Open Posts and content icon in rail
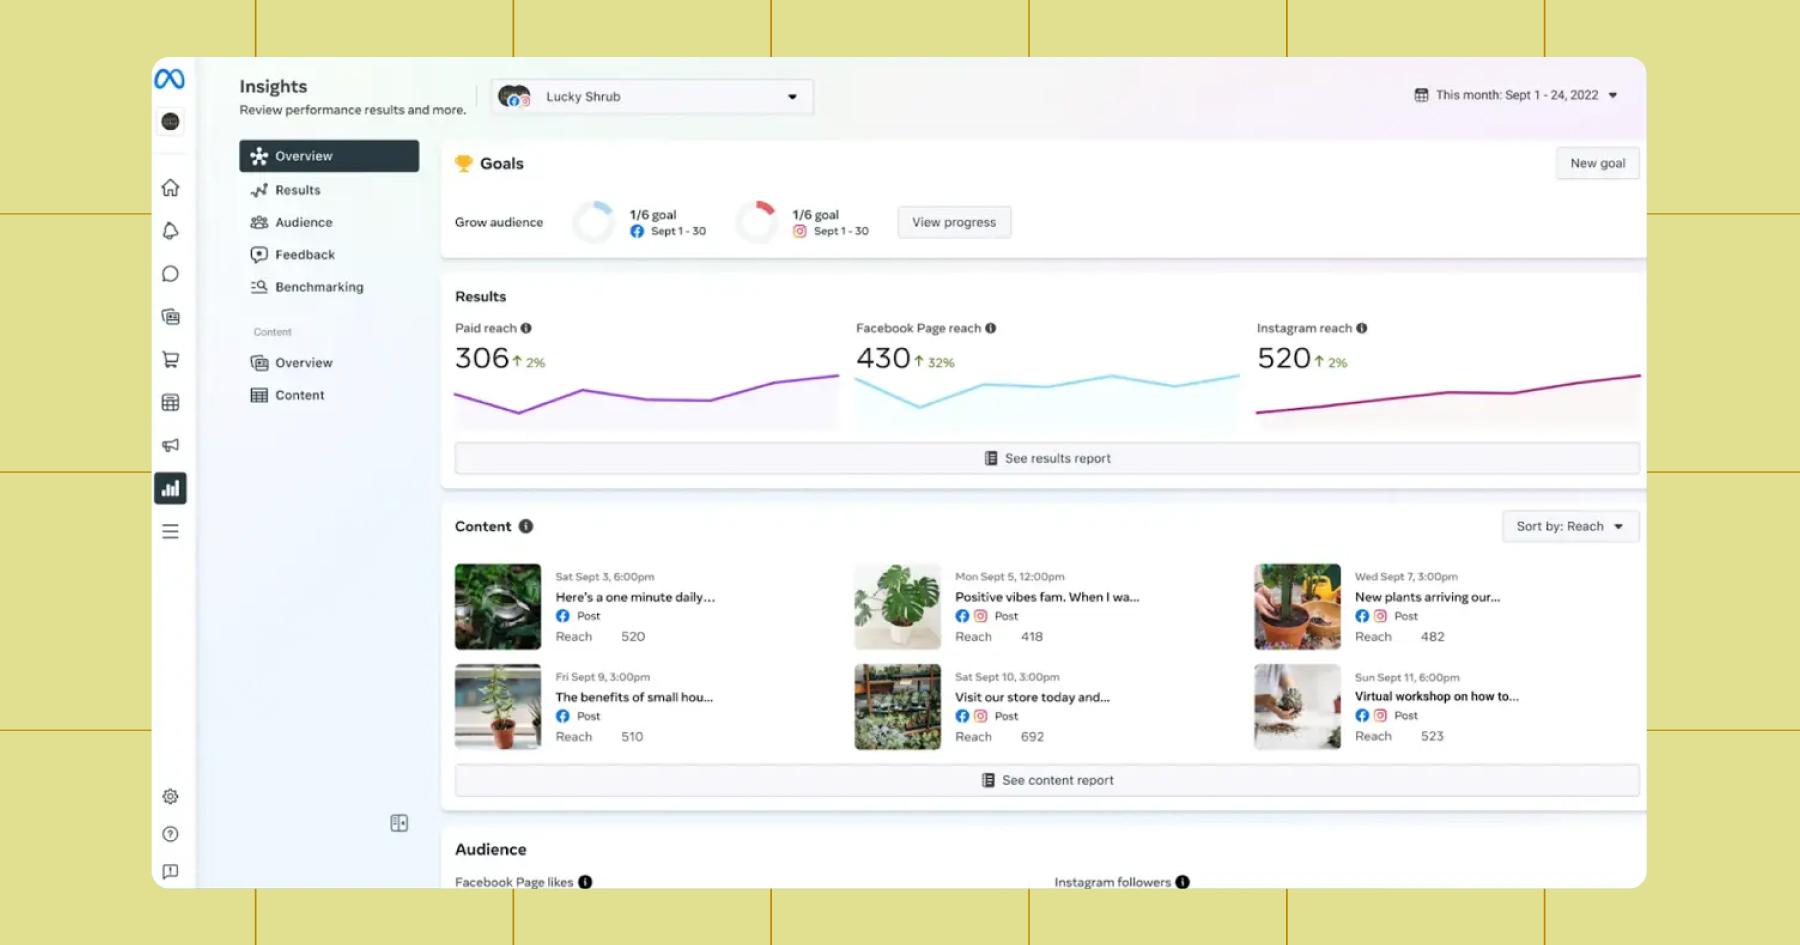 [x=171, y=317]
